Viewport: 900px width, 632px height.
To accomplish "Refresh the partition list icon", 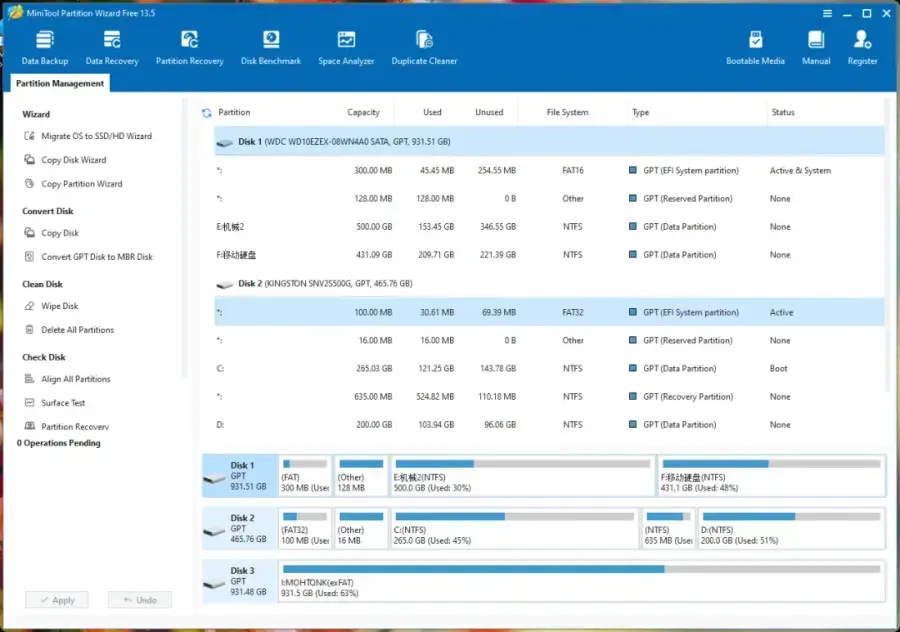I will [207, 113].
